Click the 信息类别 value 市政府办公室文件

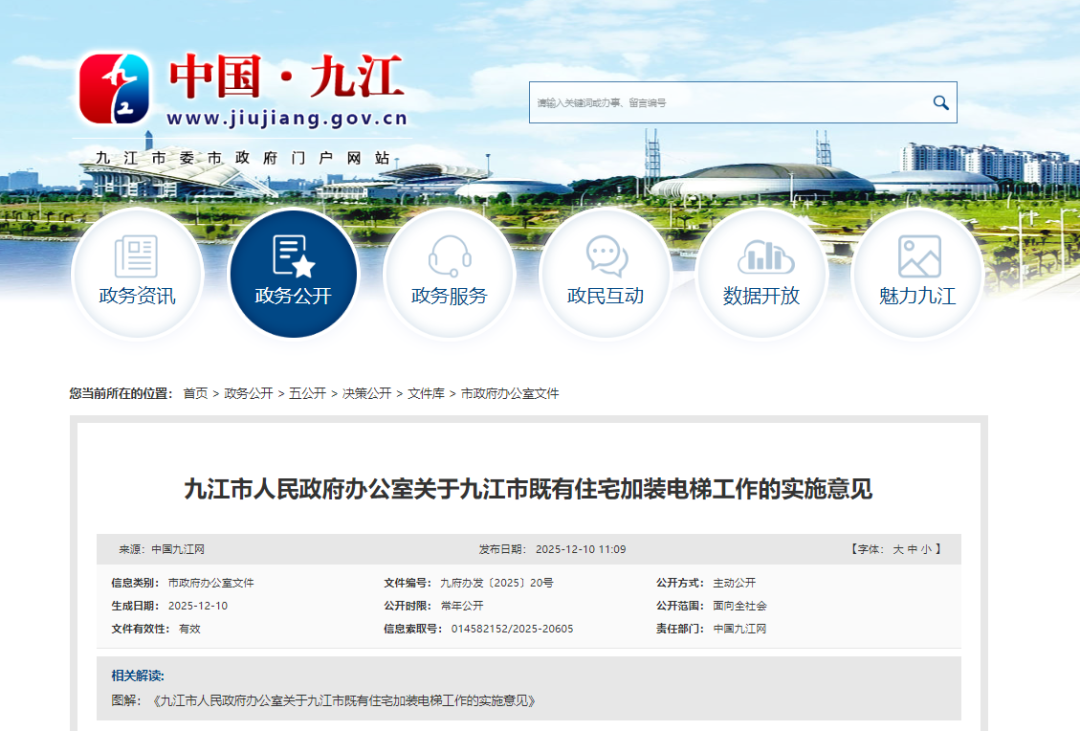[x=211, y=583]
